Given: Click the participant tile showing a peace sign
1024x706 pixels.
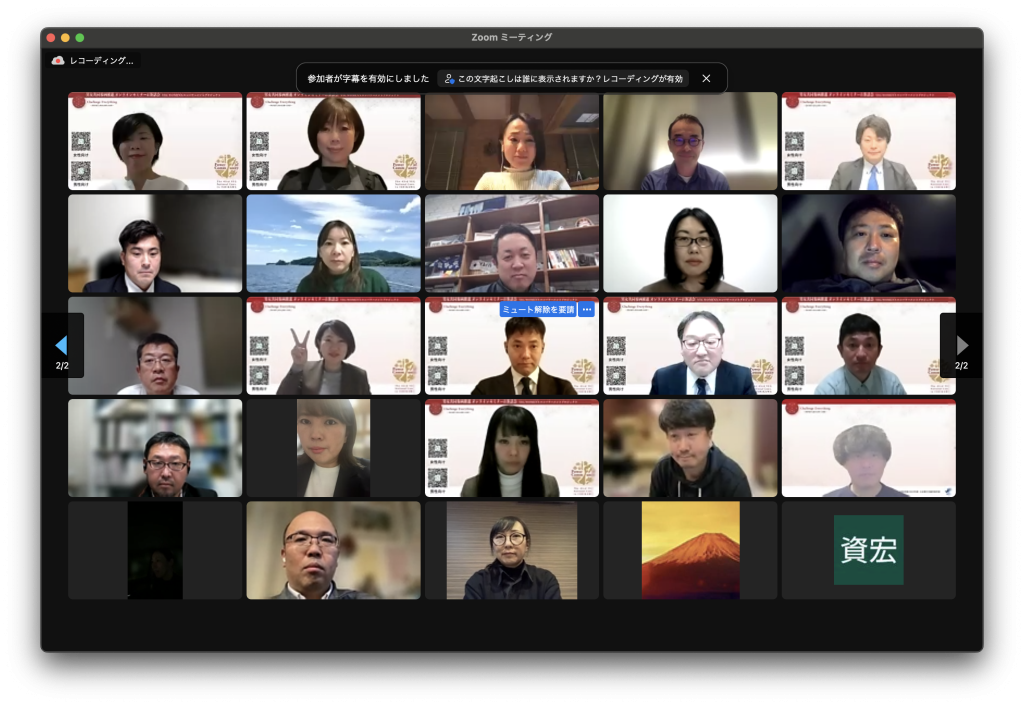Looking at the screenshot, I should click(333, 346).
